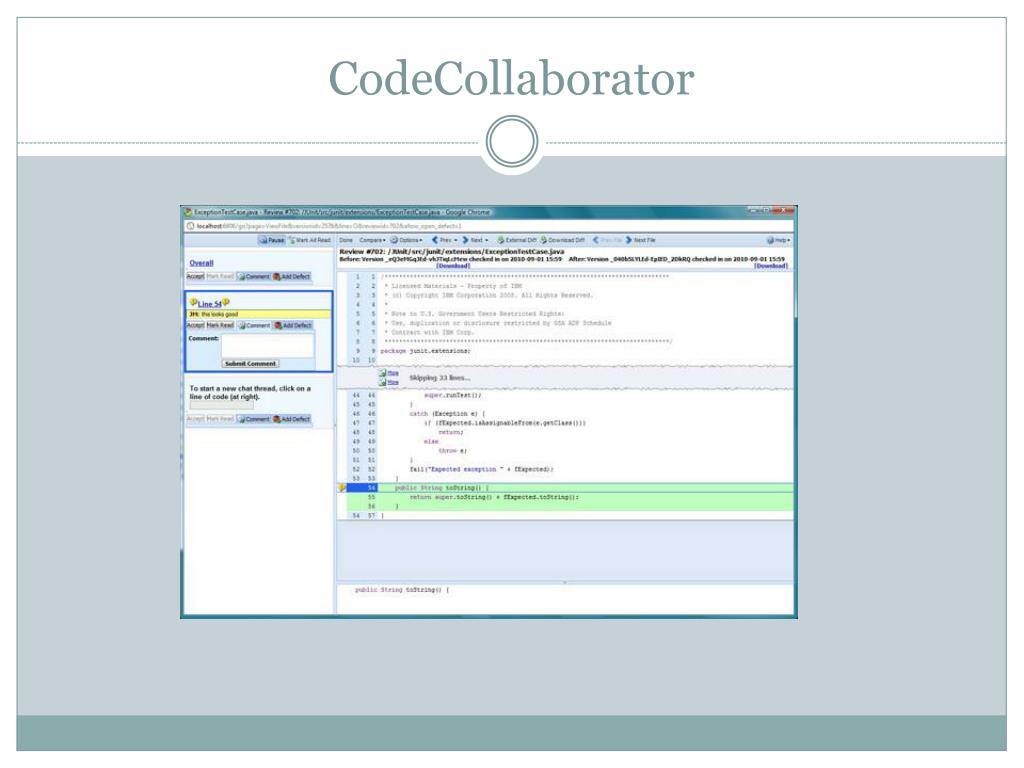Go to the Next File arrow
1024x768 pixels.
[640, 240]
